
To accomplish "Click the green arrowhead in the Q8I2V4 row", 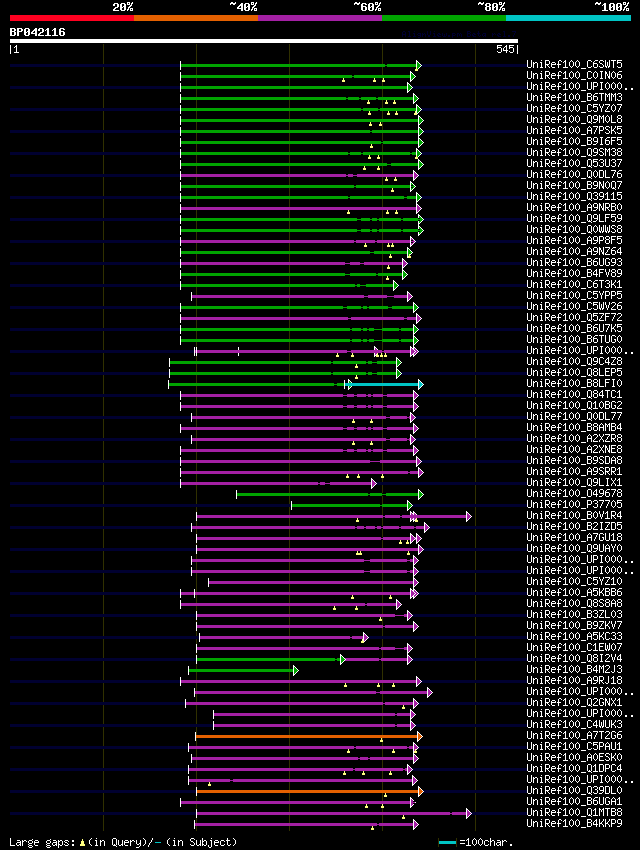I will tap(342, 660).
